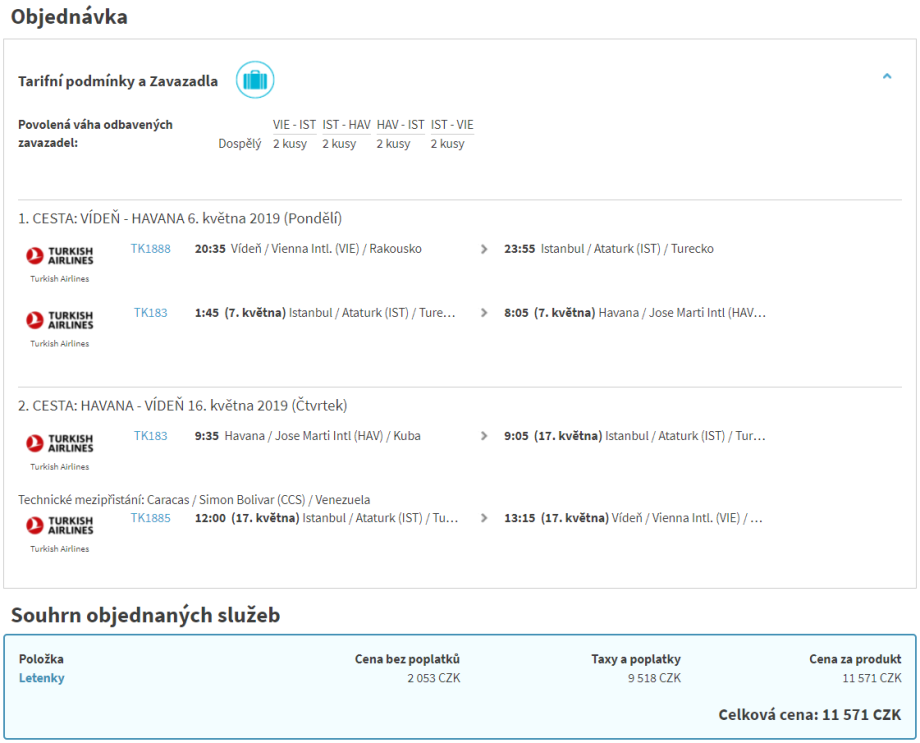The image size is (920, 743).
Task: Click the arrow before the 8:05 Havana arrival
Action: point(485,313)
